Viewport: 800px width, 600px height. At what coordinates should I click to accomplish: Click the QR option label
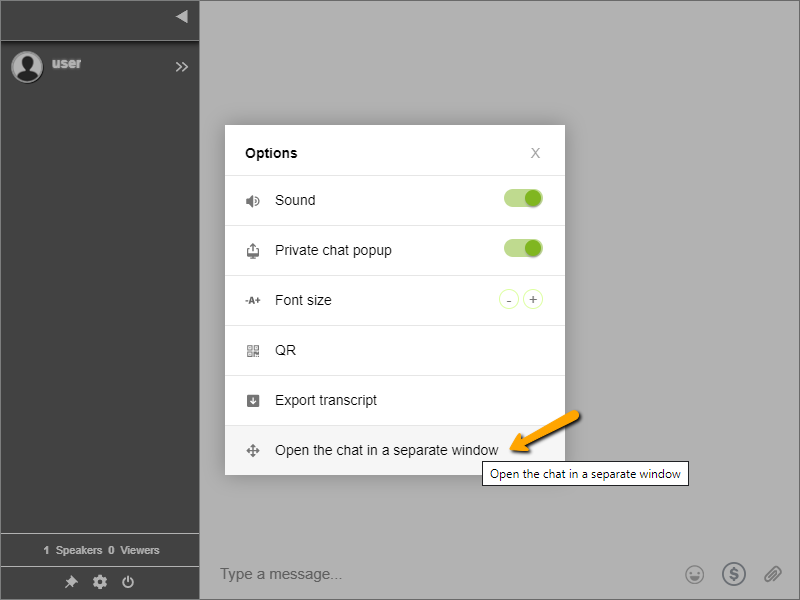point(284,350)
